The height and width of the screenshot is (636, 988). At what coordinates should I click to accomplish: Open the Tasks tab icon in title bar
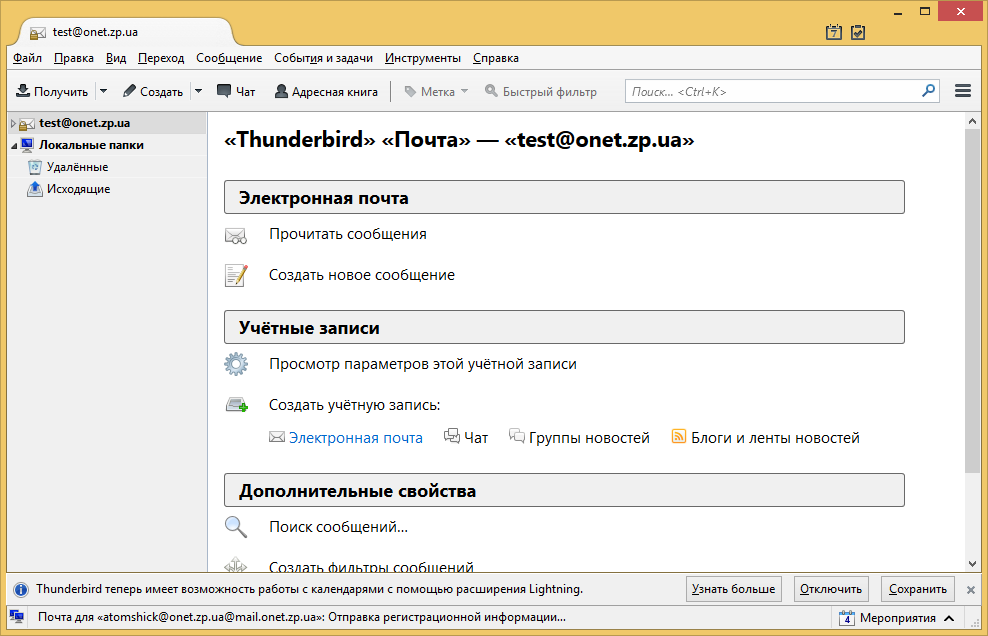point(858,32)
